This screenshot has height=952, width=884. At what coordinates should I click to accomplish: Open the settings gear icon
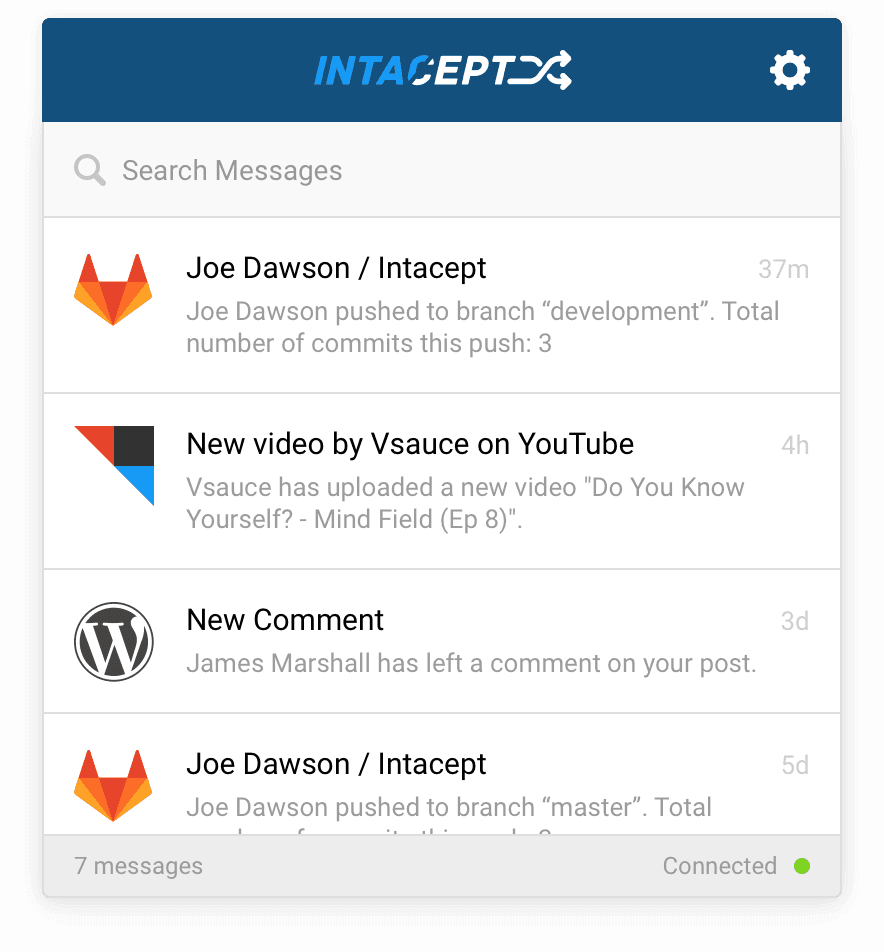point(789,69)
